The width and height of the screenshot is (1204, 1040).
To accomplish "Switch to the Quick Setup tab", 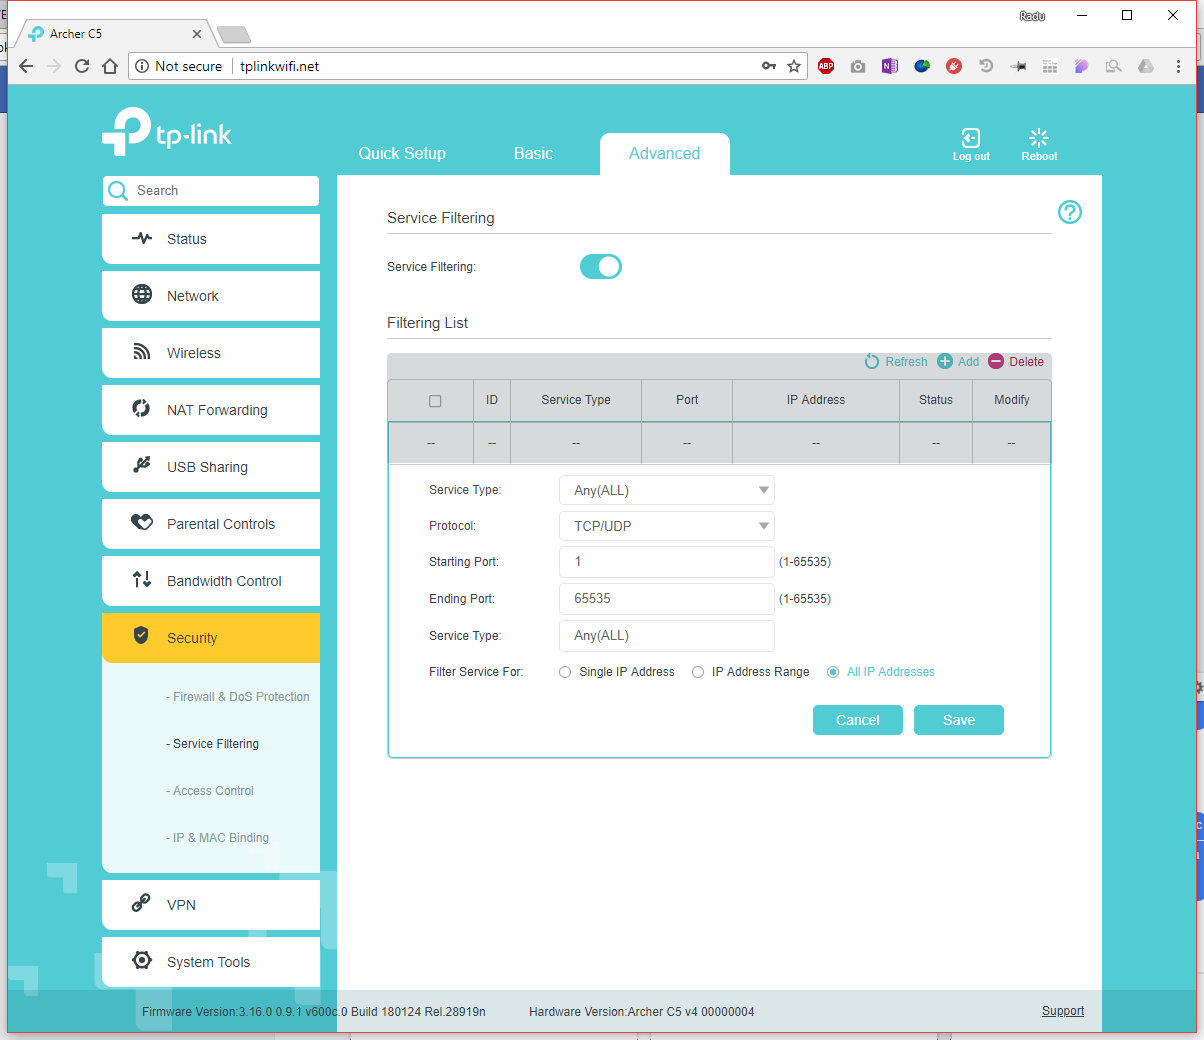I will point(402,153).
